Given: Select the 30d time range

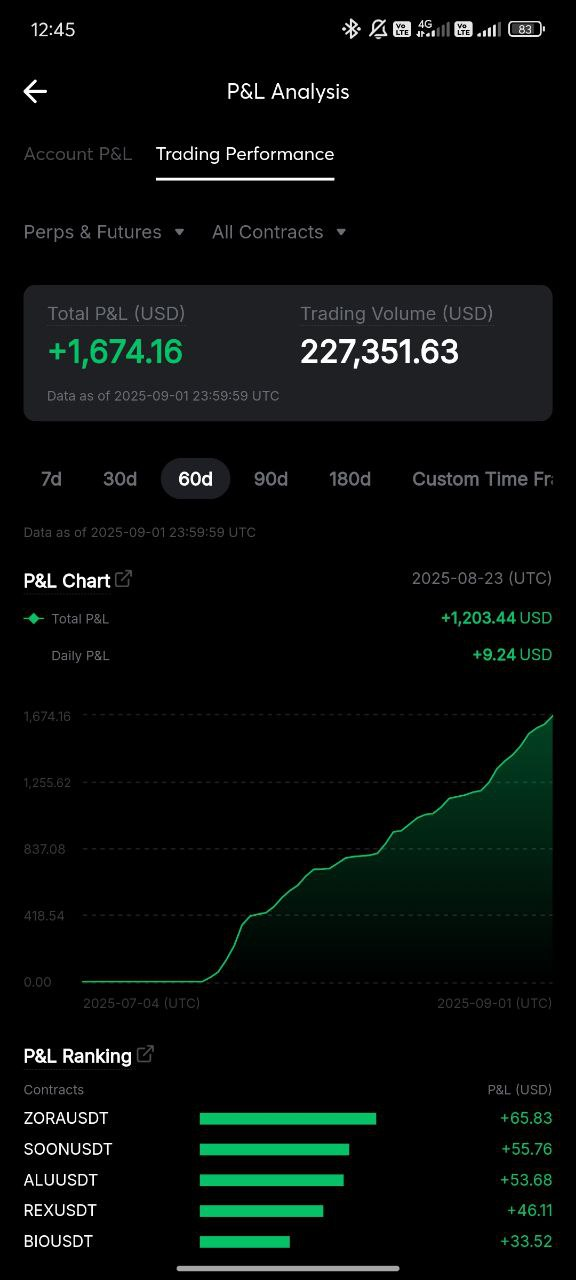Looking at the screenshot, I should click(120, 479).
